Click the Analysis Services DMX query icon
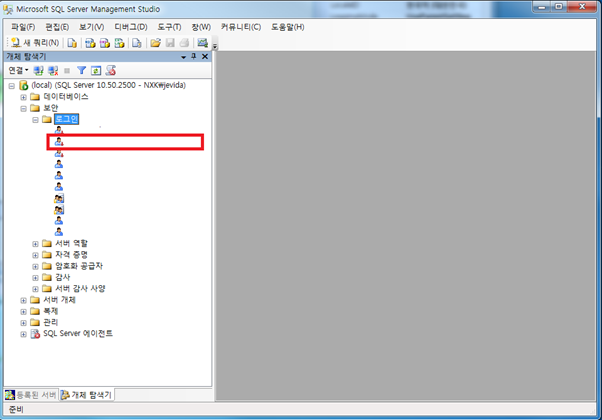This screenshot has width=602, height=420. pos(105,43)
